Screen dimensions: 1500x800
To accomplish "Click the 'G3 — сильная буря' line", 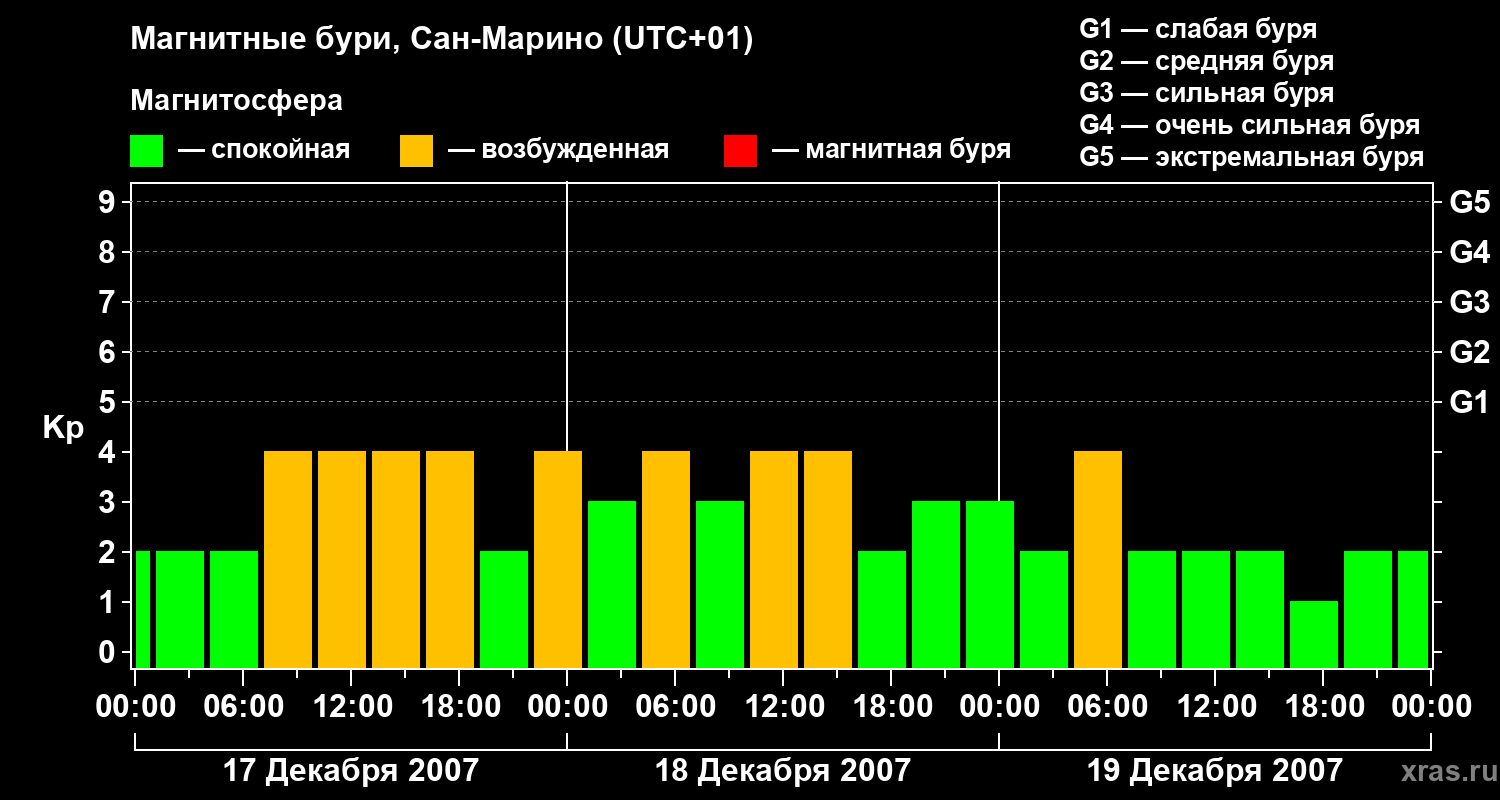I will click(1206, 93).
